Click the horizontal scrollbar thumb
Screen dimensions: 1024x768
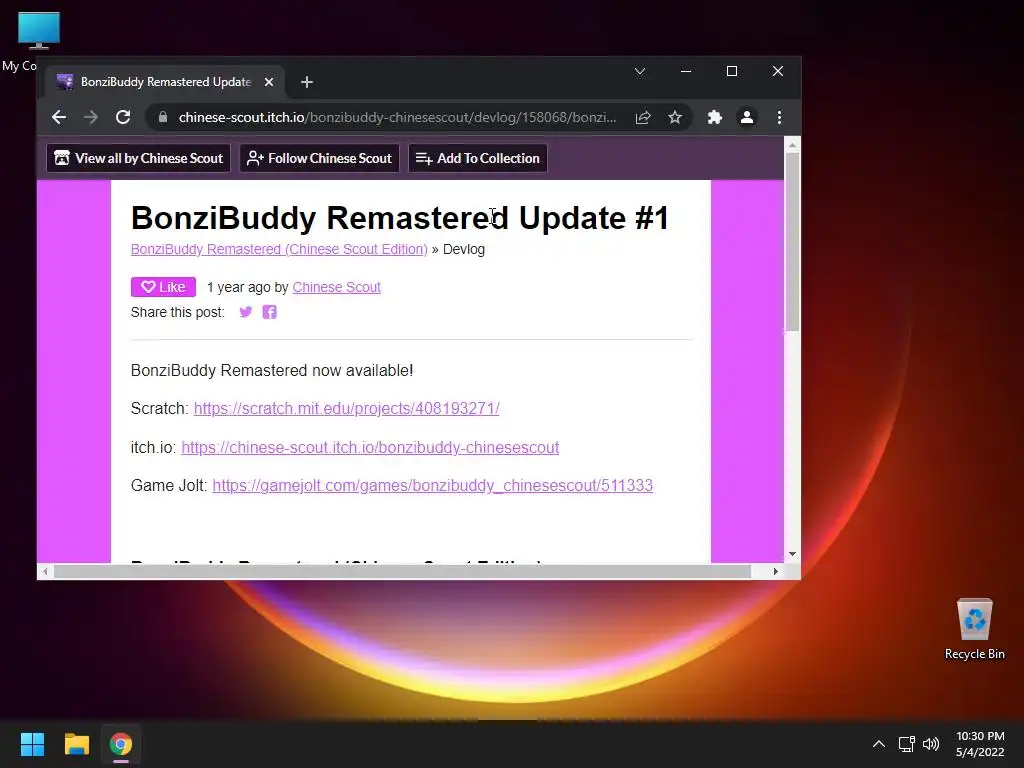coord(402,571)
